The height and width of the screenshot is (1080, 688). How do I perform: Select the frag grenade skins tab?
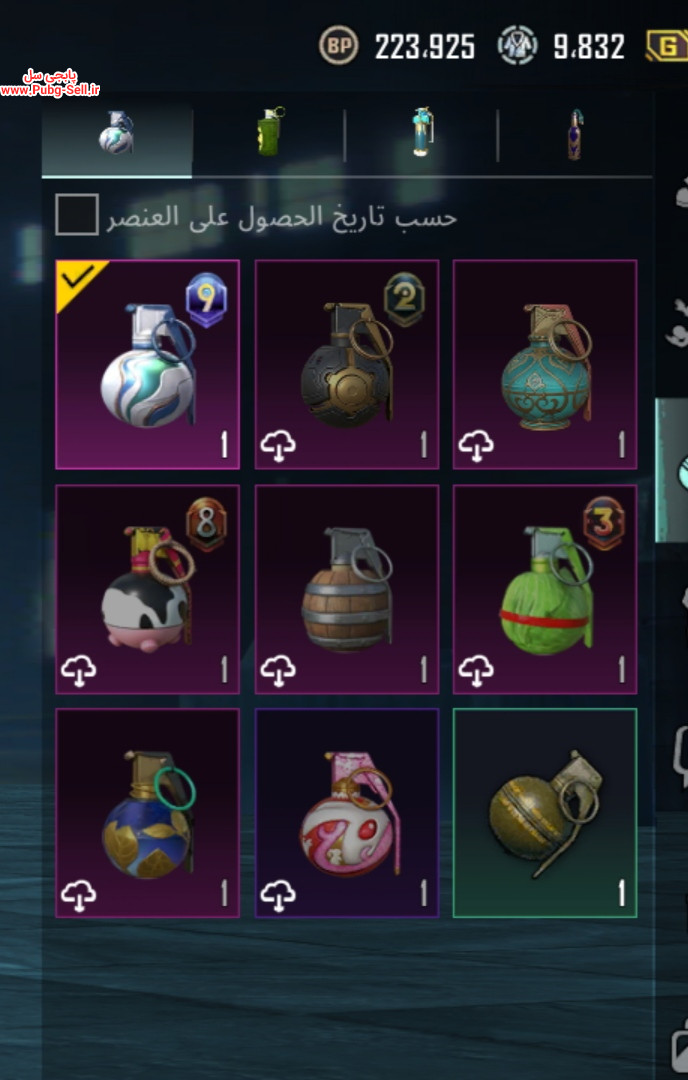pyautogui.click(x=117, y=133)
